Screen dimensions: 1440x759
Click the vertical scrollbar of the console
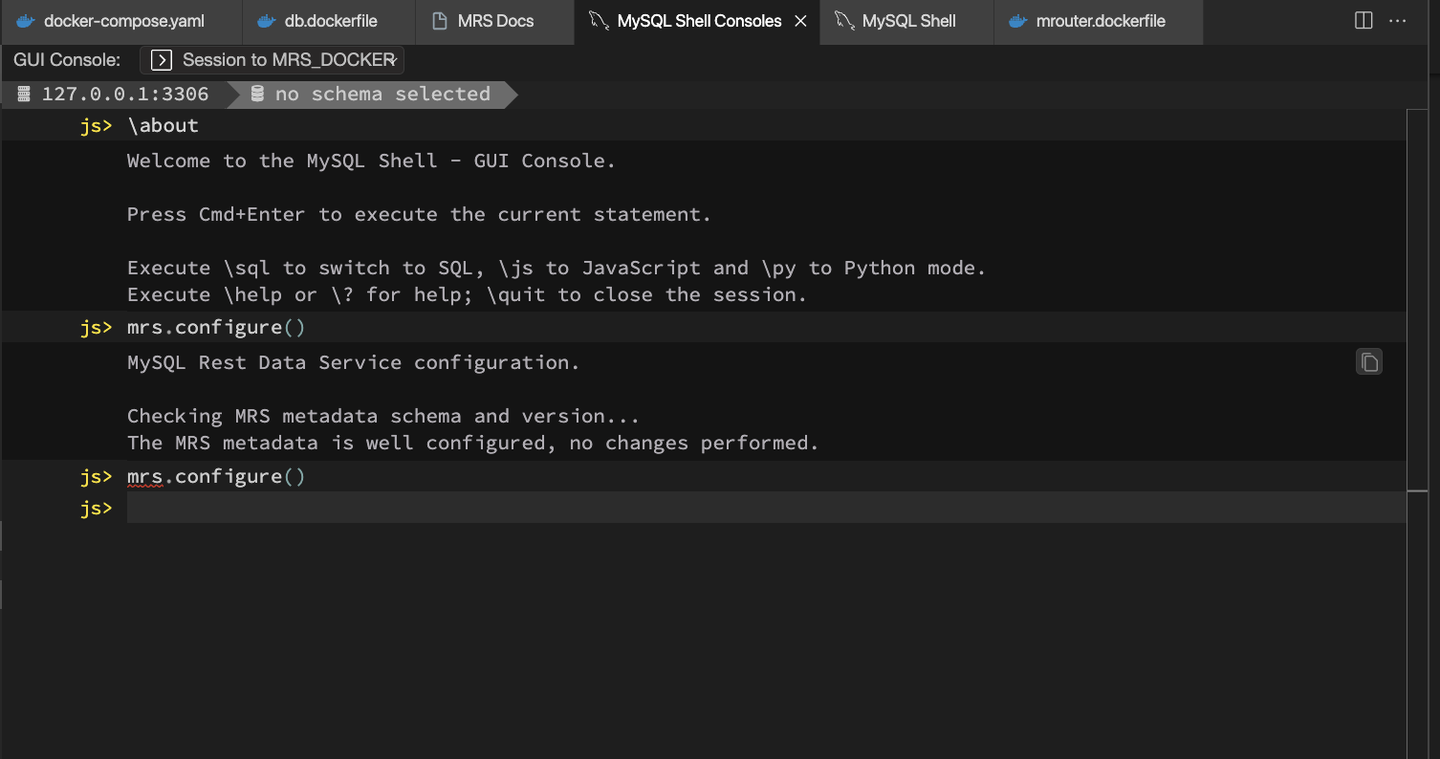click(x=1419, y=300)
